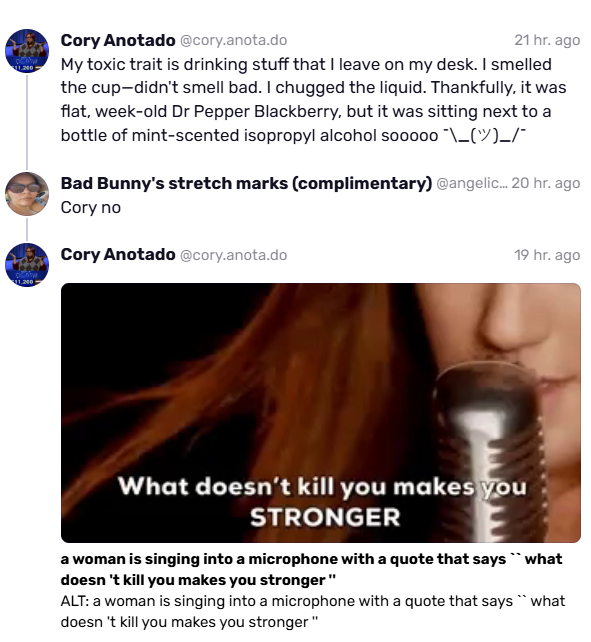Open Bad Bunny's stretch marks (complimentary) profile name
This screenshot has width=591, height=642.
(x=246, y=183)
